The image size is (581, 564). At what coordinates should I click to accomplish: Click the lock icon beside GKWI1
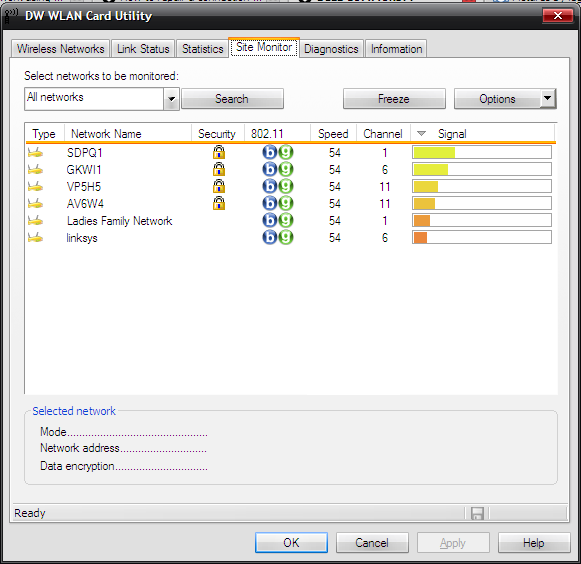[219, 169]
